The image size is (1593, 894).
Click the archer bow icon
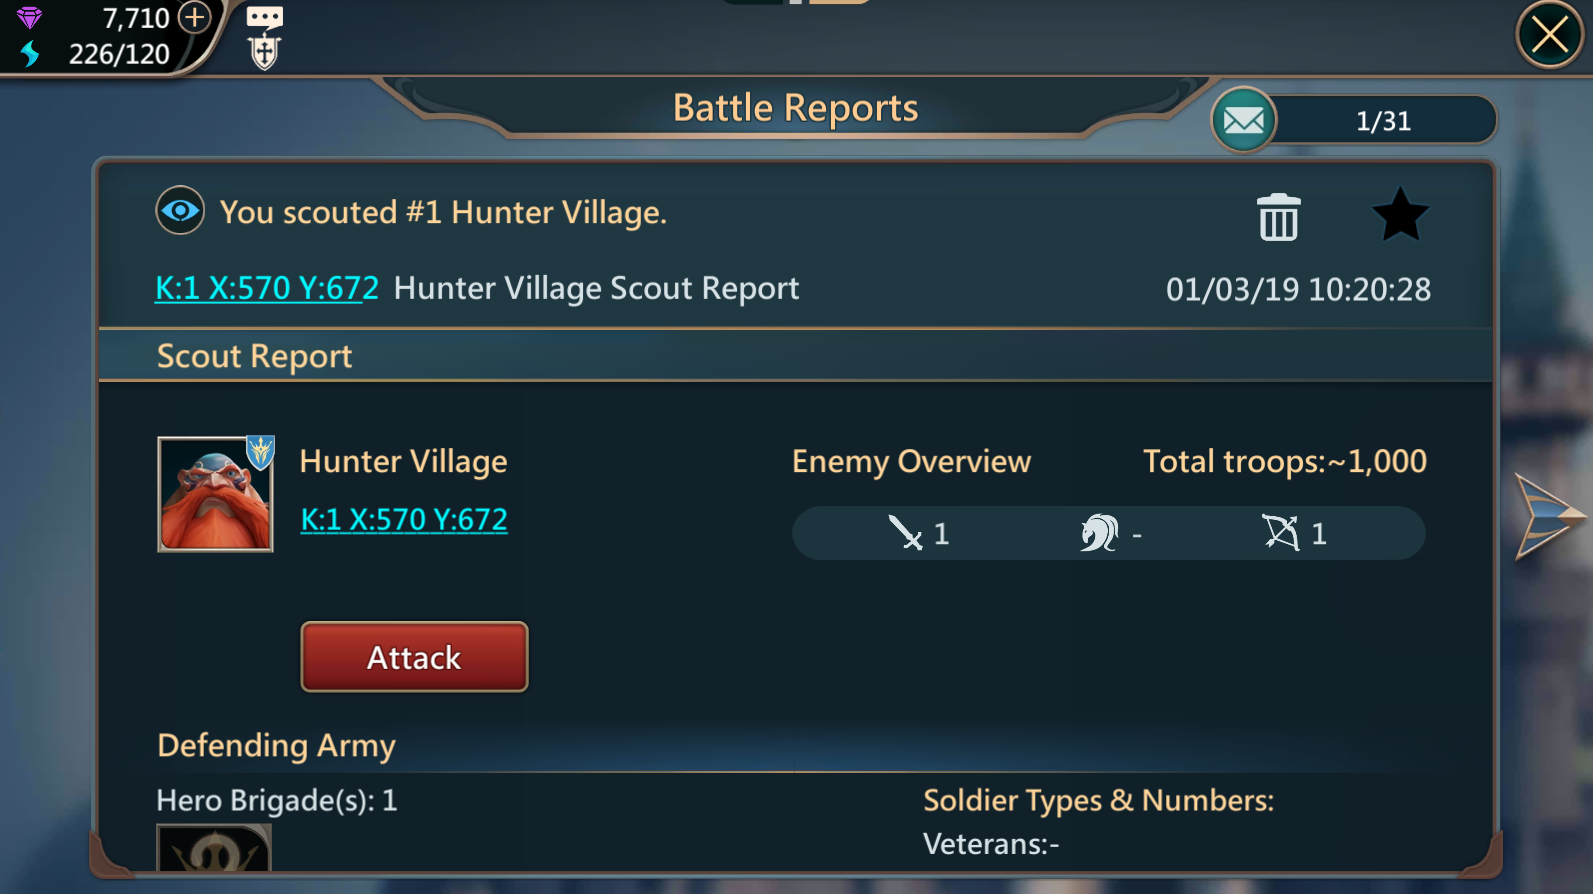click(x=1280, y=533)
